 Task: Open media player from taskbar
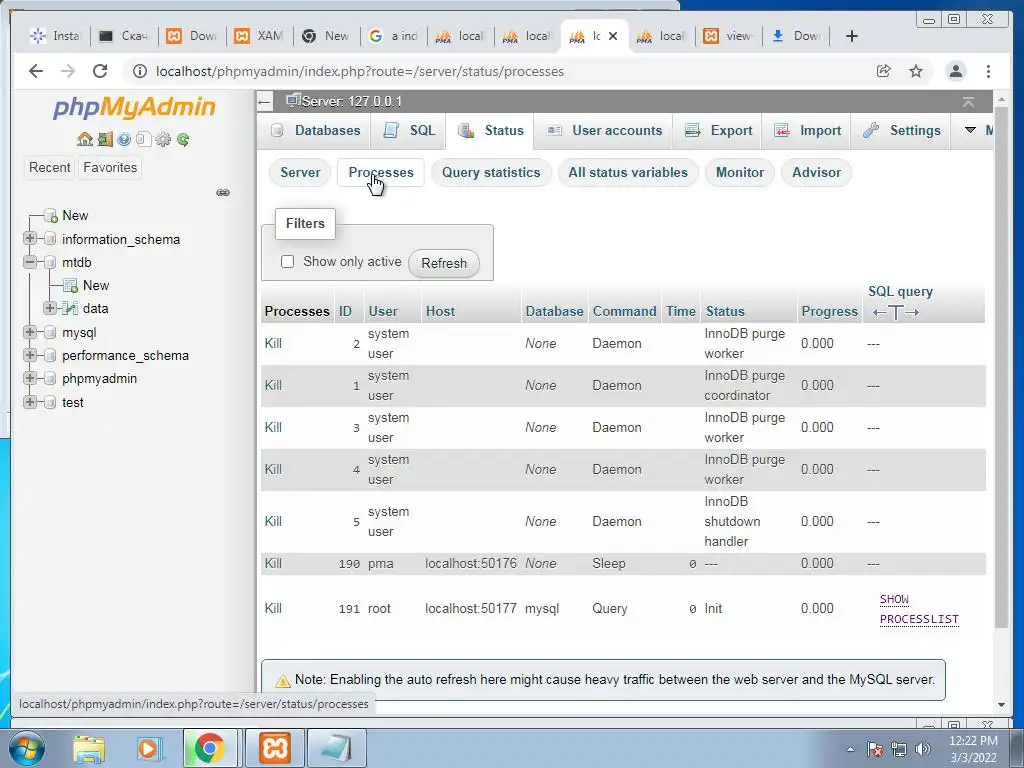(x=148, y=748)
